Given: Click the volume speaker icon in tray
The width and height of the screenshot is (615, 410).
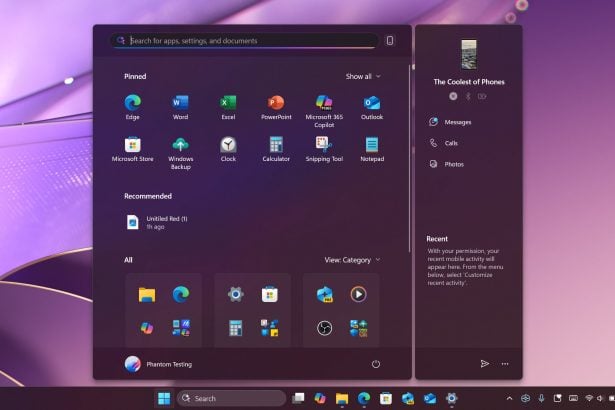Looking at the screenshot, I should [x=600, y=398].
